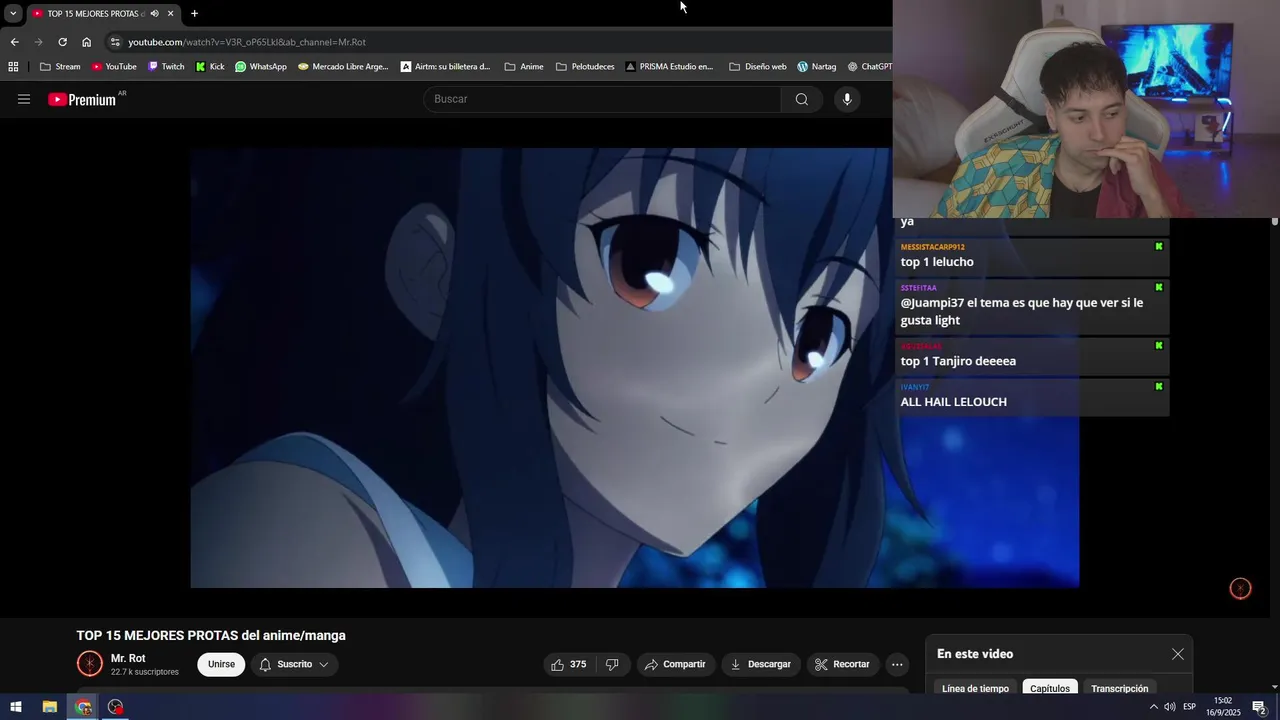Image resolution: width=1280 pixels, height=720 pixels.
Task: Open the WhatsApp bookmark
Action: [261, 67]
